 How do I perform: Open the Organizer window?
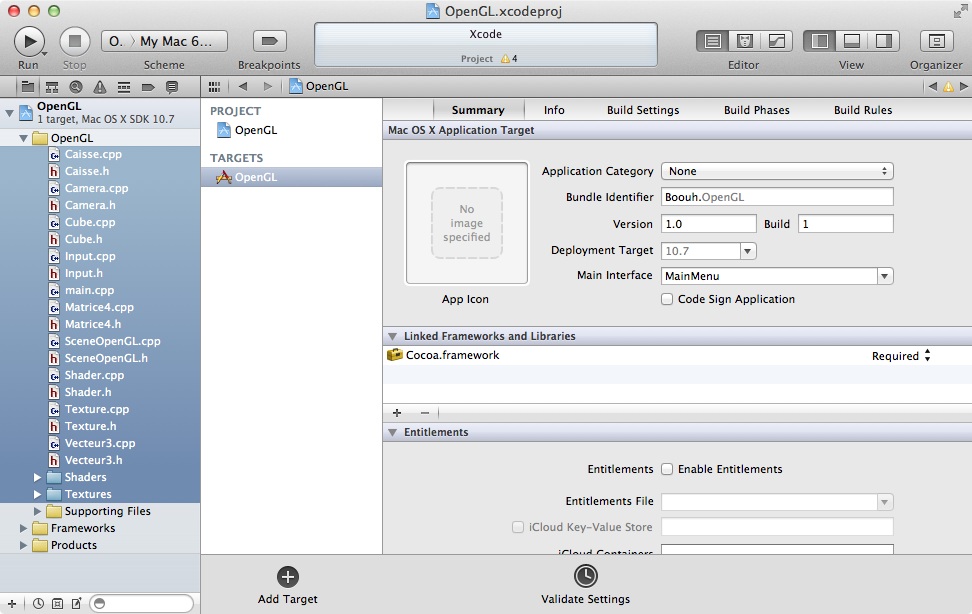click(x=936, y=41)
